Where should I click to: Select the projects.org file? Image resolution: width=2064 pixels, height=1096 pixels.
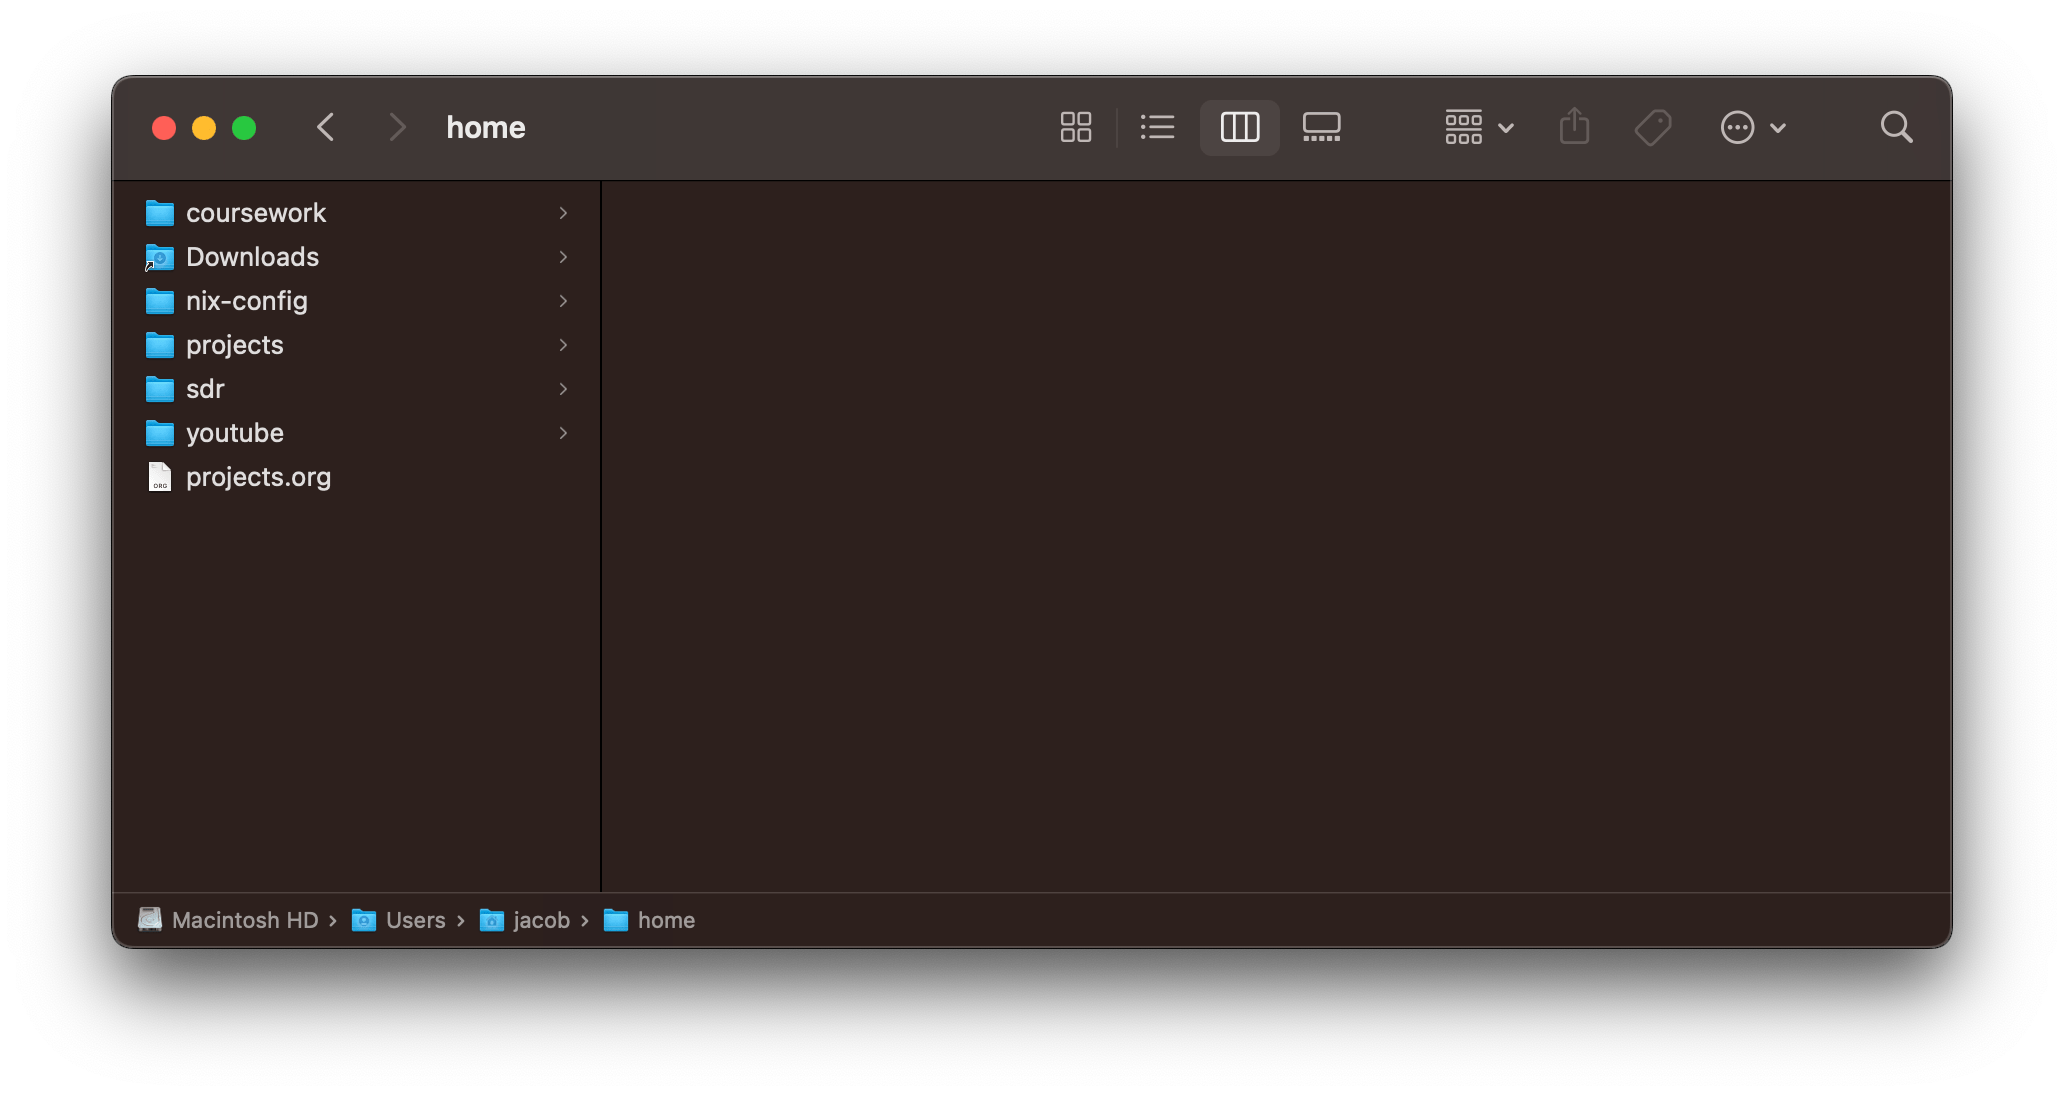pos(257,477)
